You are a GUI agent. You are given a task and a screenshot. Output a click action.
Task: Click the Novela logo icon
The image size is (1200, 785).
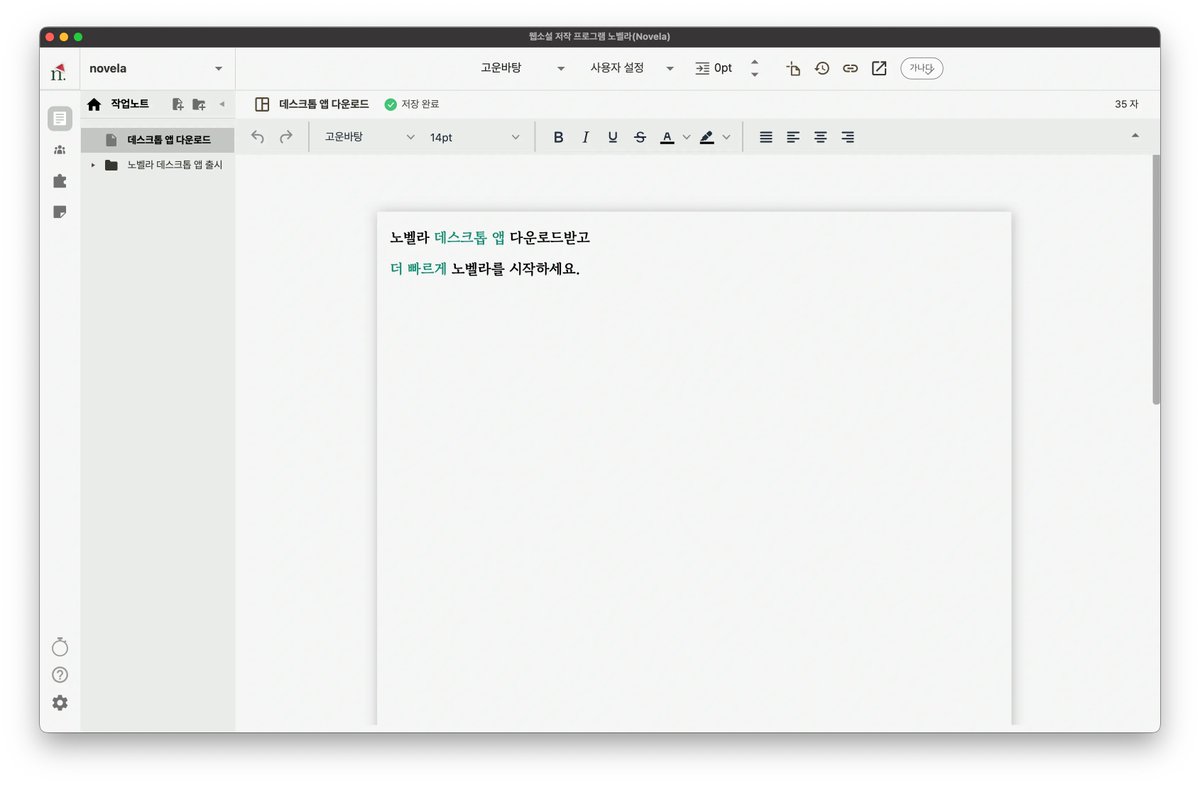pyautogui.click(x=58, y=72)
